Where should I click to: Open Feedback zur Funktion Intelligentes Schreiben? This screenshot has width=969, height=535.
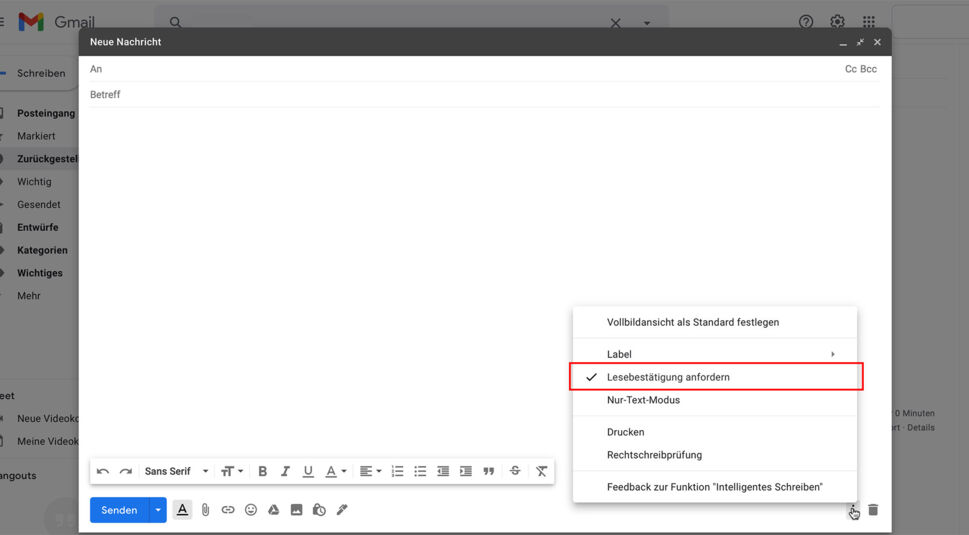(715, 487)
